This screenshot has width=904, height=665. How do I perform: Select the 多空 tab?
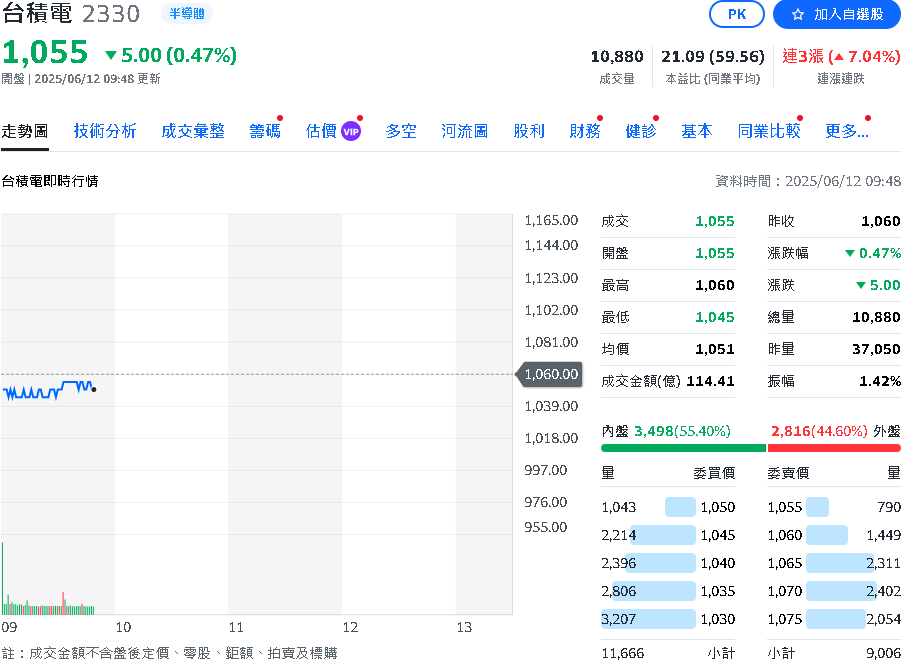click(401, 131)
